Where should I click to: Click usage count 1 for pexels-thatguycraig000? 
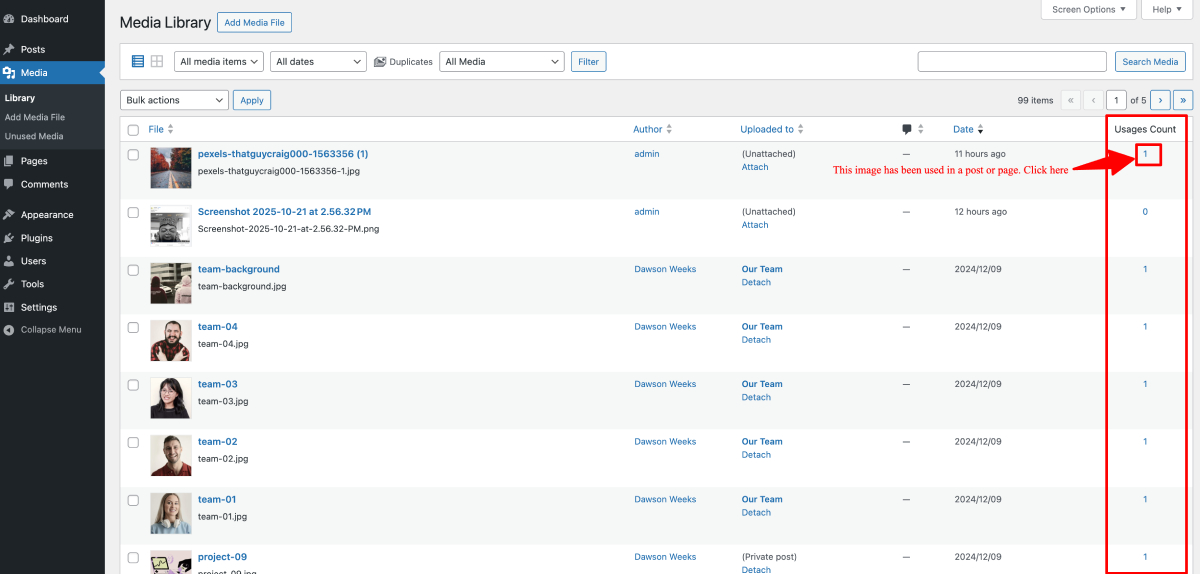pos(1146,154)
